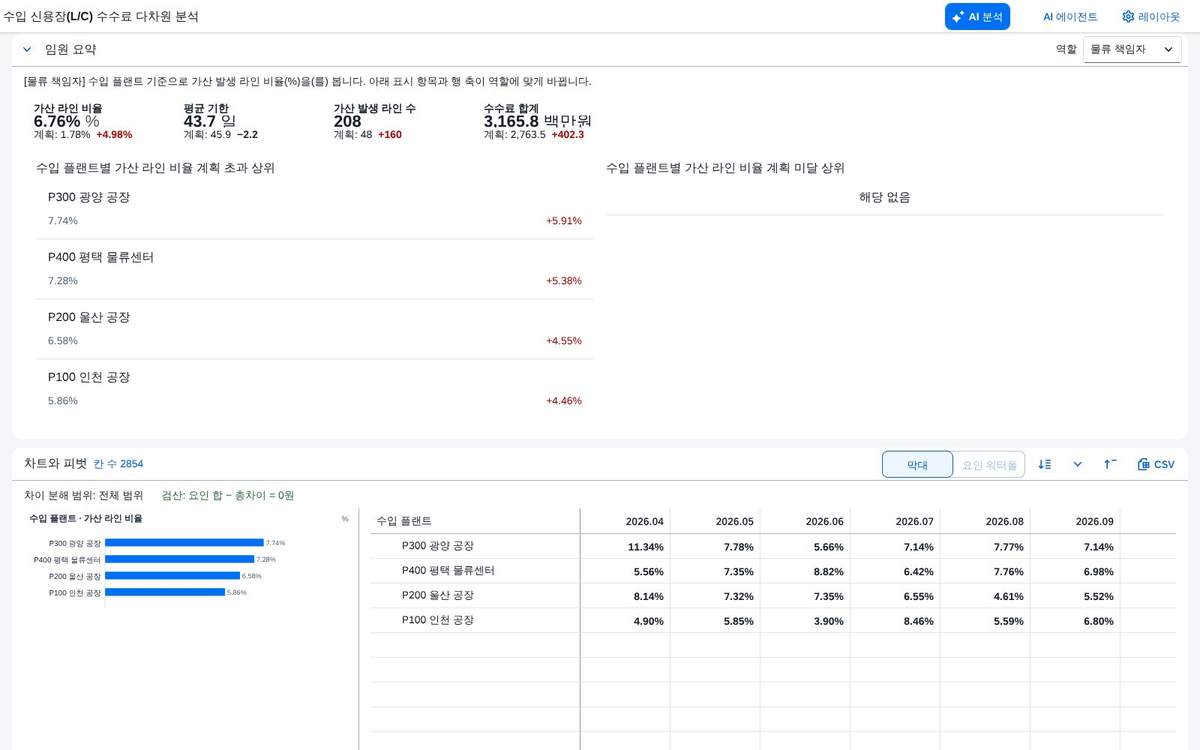Click the +5.38% variance value
1200x750 pixels.
[564, 281]
